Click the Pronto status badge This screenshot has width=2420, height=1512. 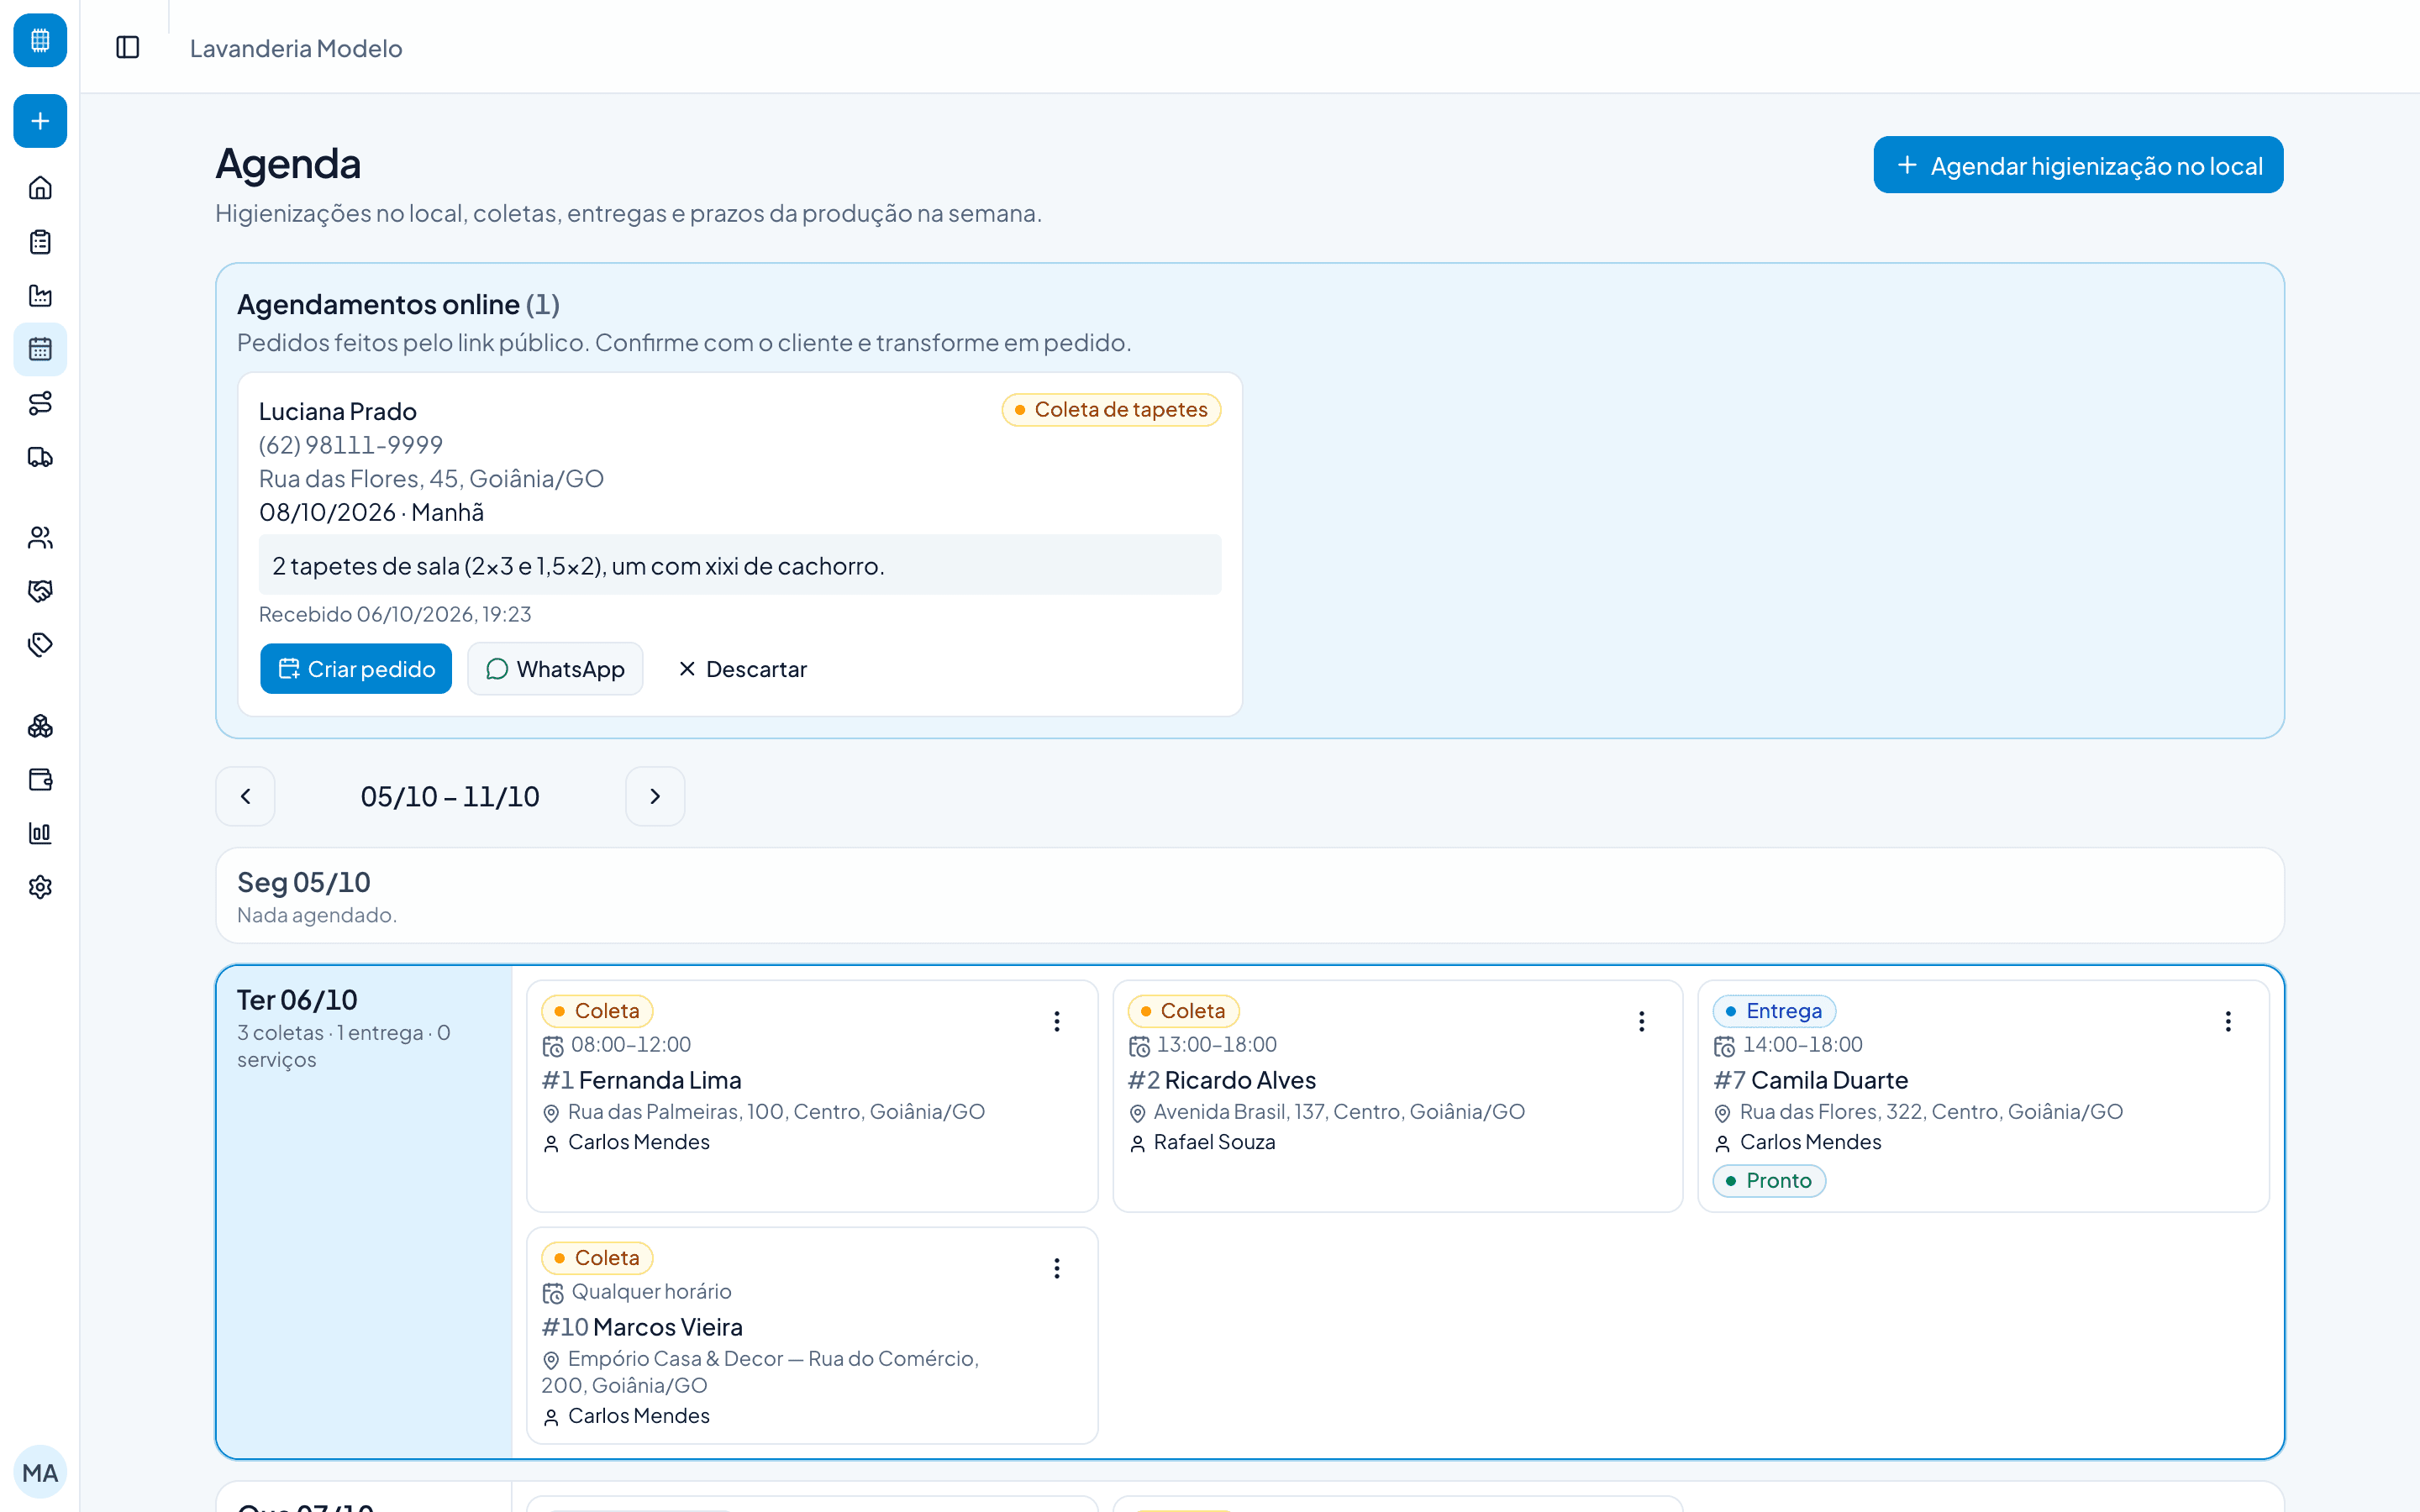click(x=1769, y=1181)
